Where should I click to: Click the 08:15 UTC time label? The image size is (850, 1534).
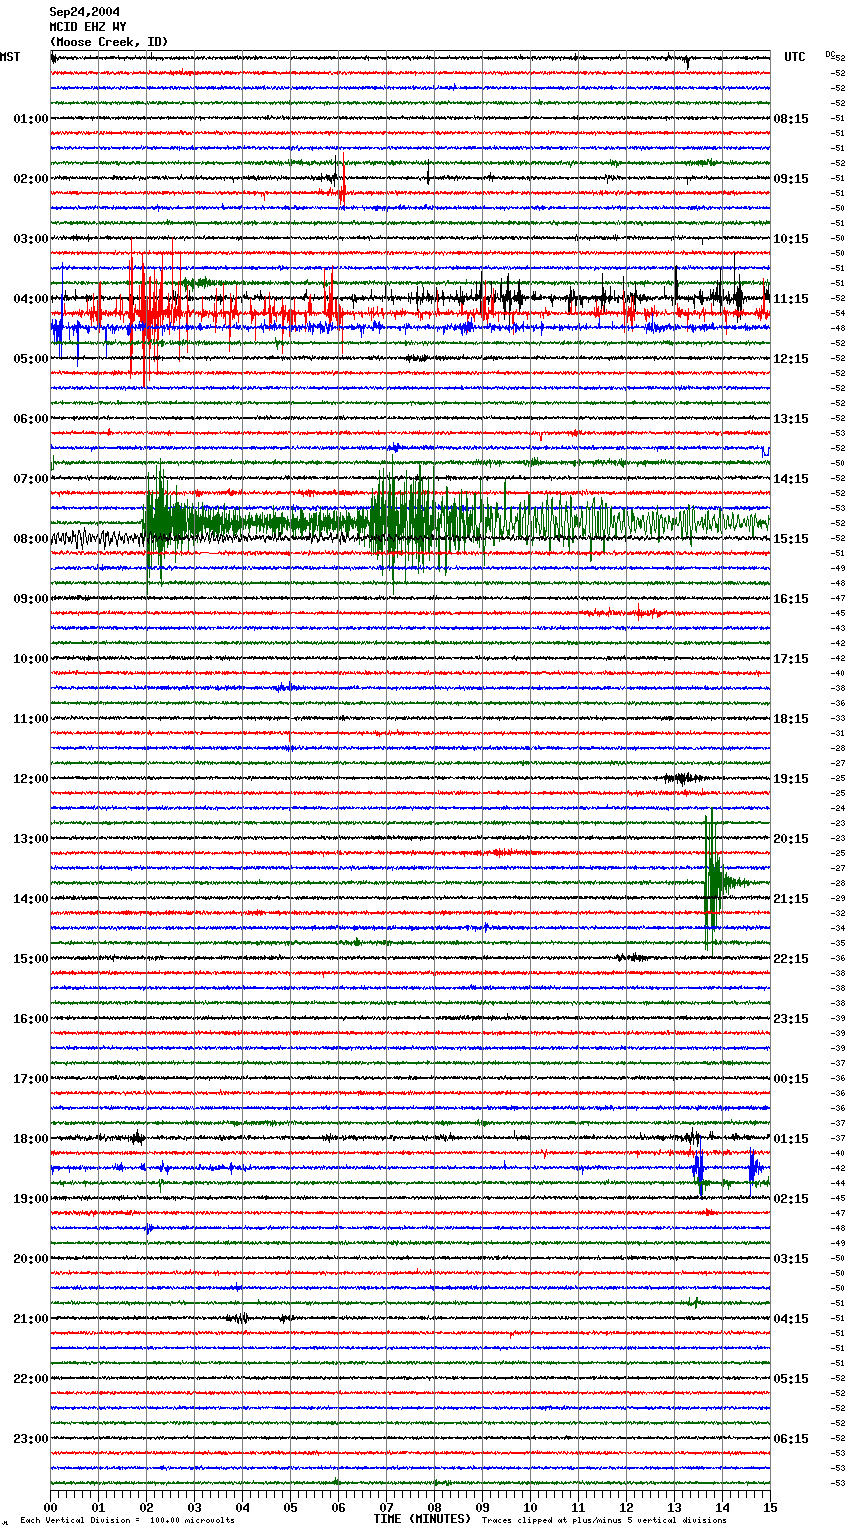pos(791,119)
